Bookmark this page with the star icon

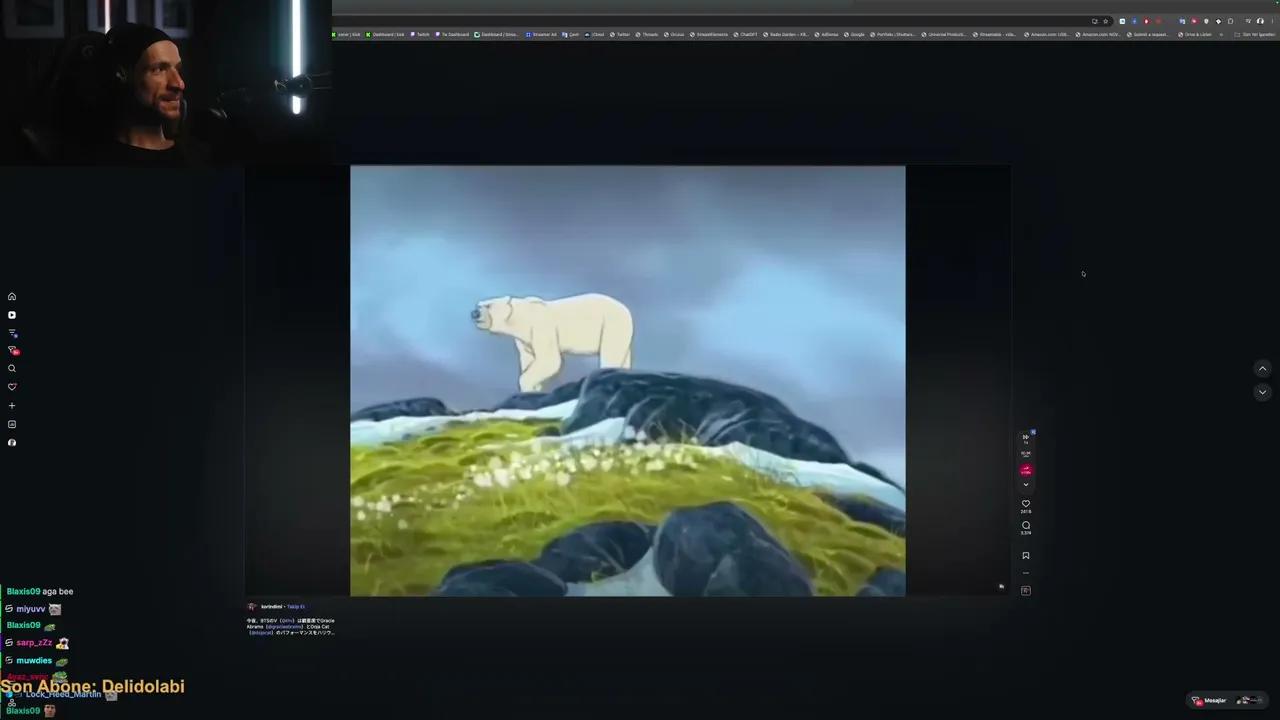[1105, 21]
